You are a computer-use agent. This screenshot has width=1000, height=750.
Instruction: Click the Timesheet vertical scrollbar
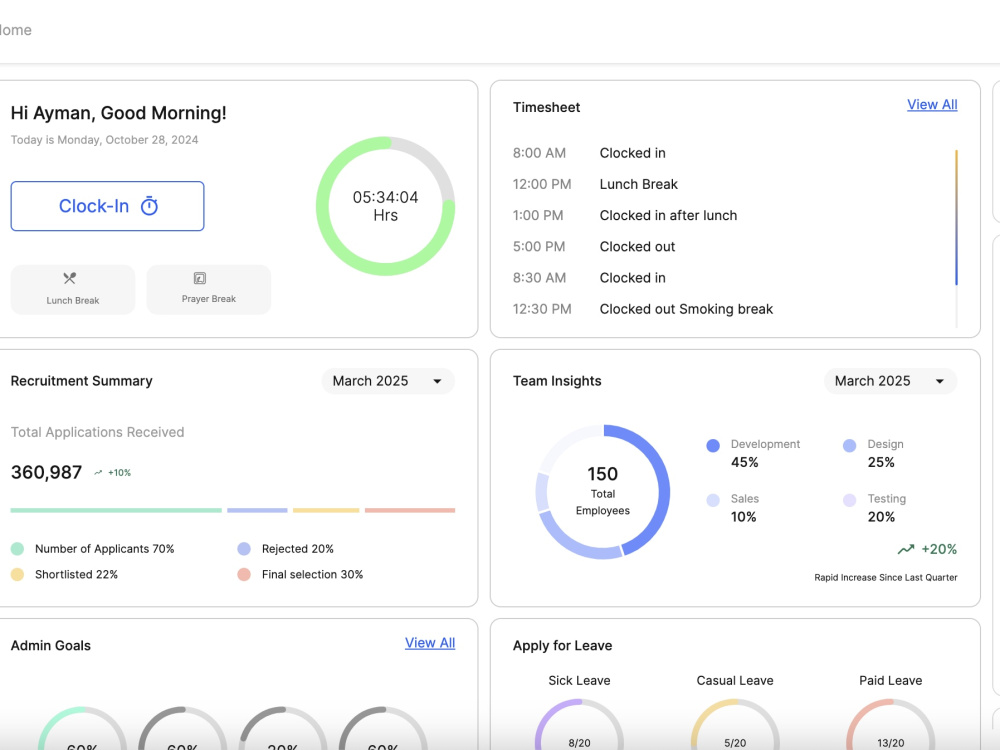pyautogui.click(x=956, y=217)
